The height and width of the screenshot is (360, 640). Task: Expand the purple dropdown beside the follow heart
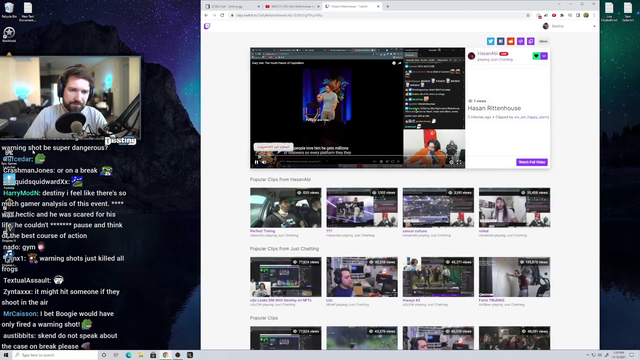[x=544, y=56]
